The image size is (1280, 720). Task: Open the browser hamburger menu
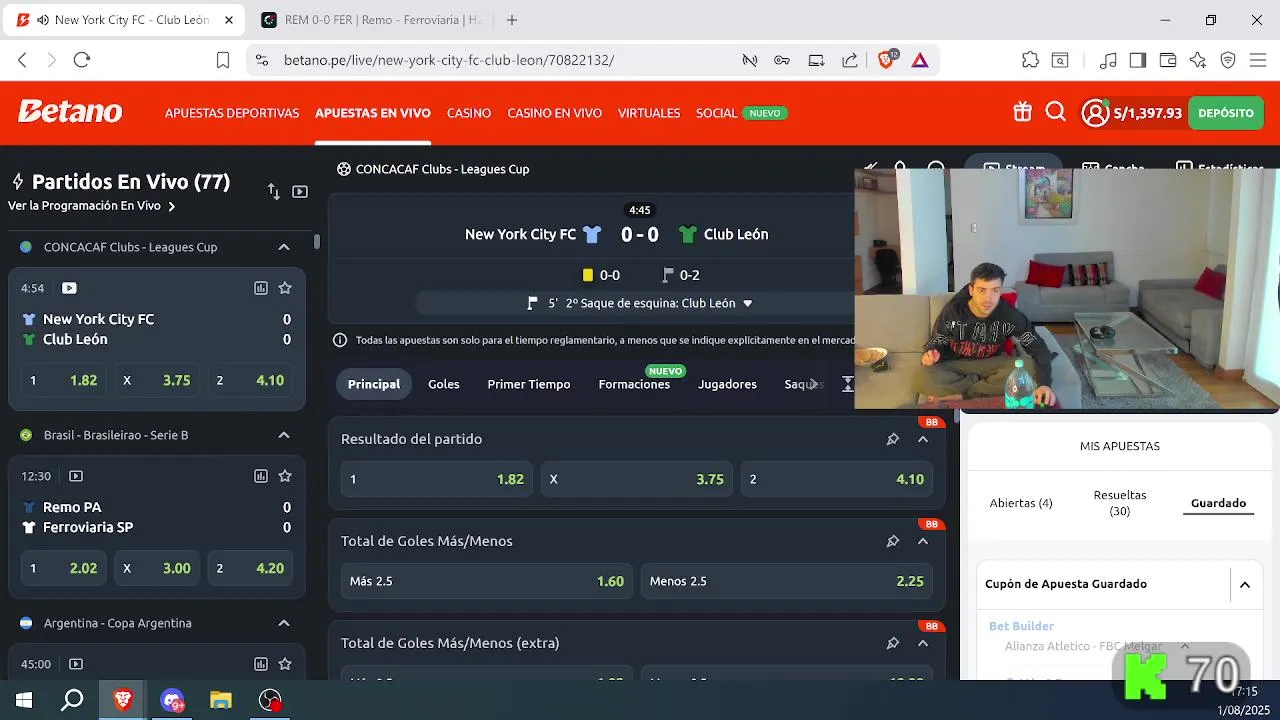point(1258,60)
